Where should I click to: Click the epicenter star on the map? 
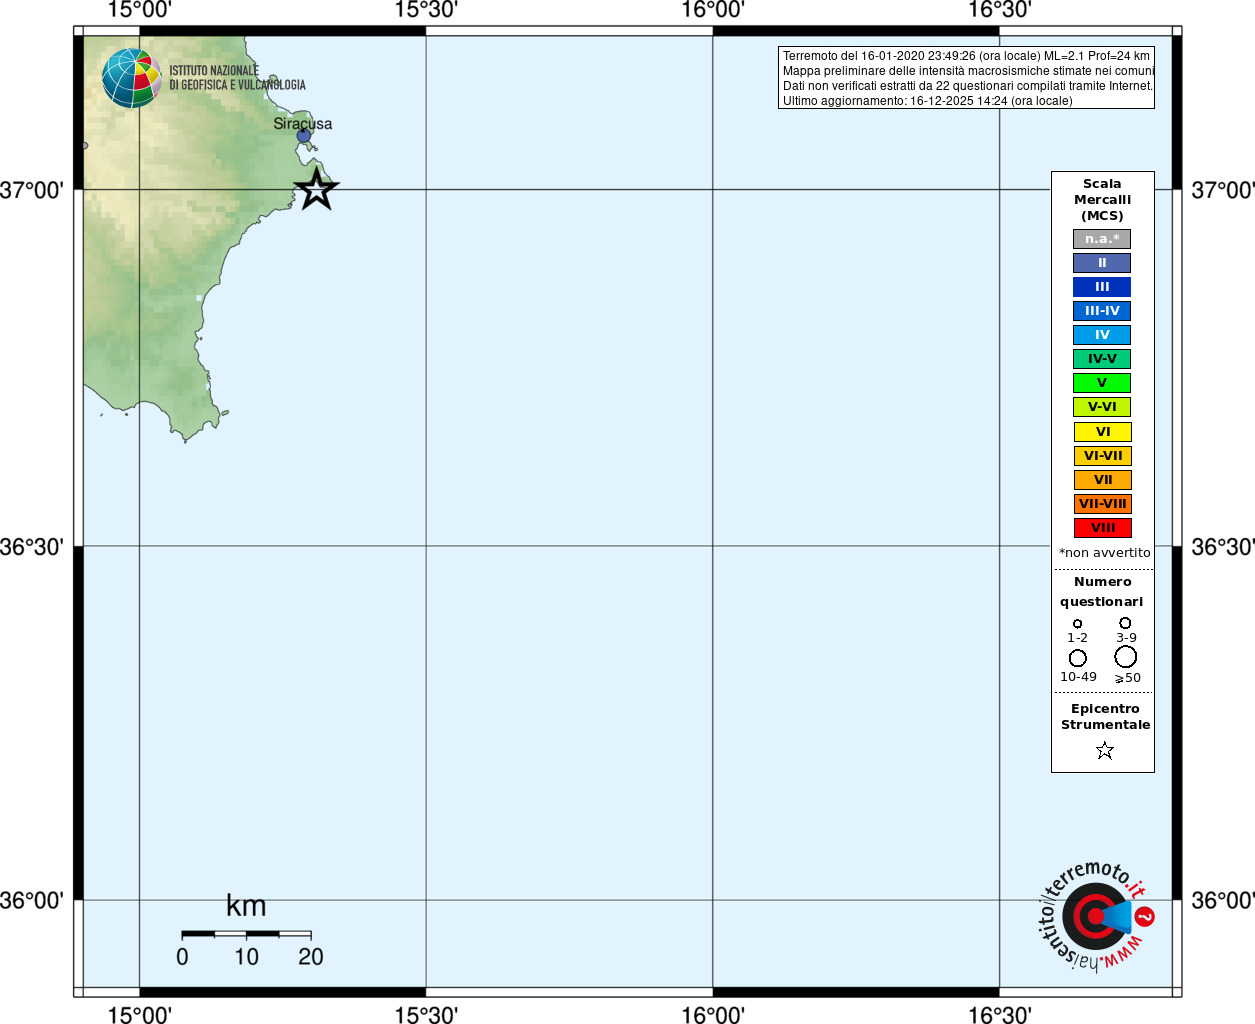click(x=317, y=189)
